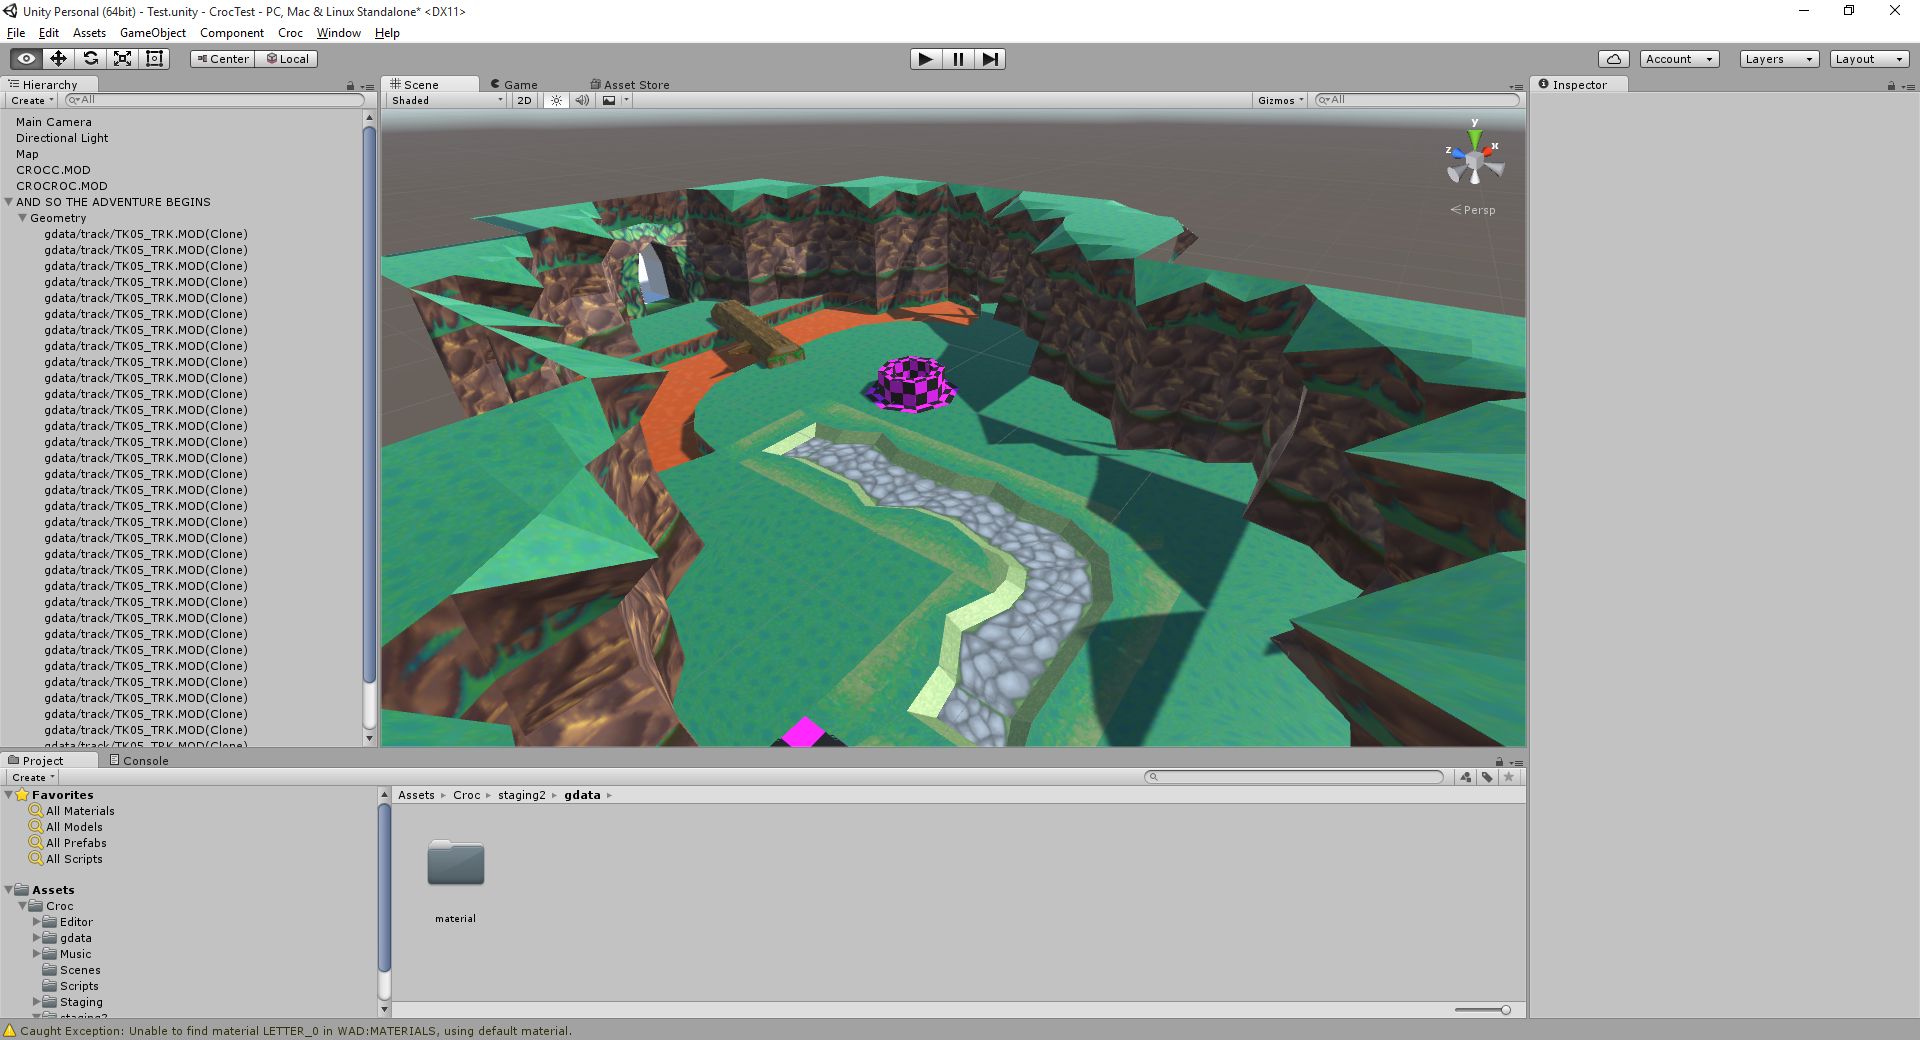
Task: Open the Shaded draw mode dropdown
Action: (x=447, y=100)
